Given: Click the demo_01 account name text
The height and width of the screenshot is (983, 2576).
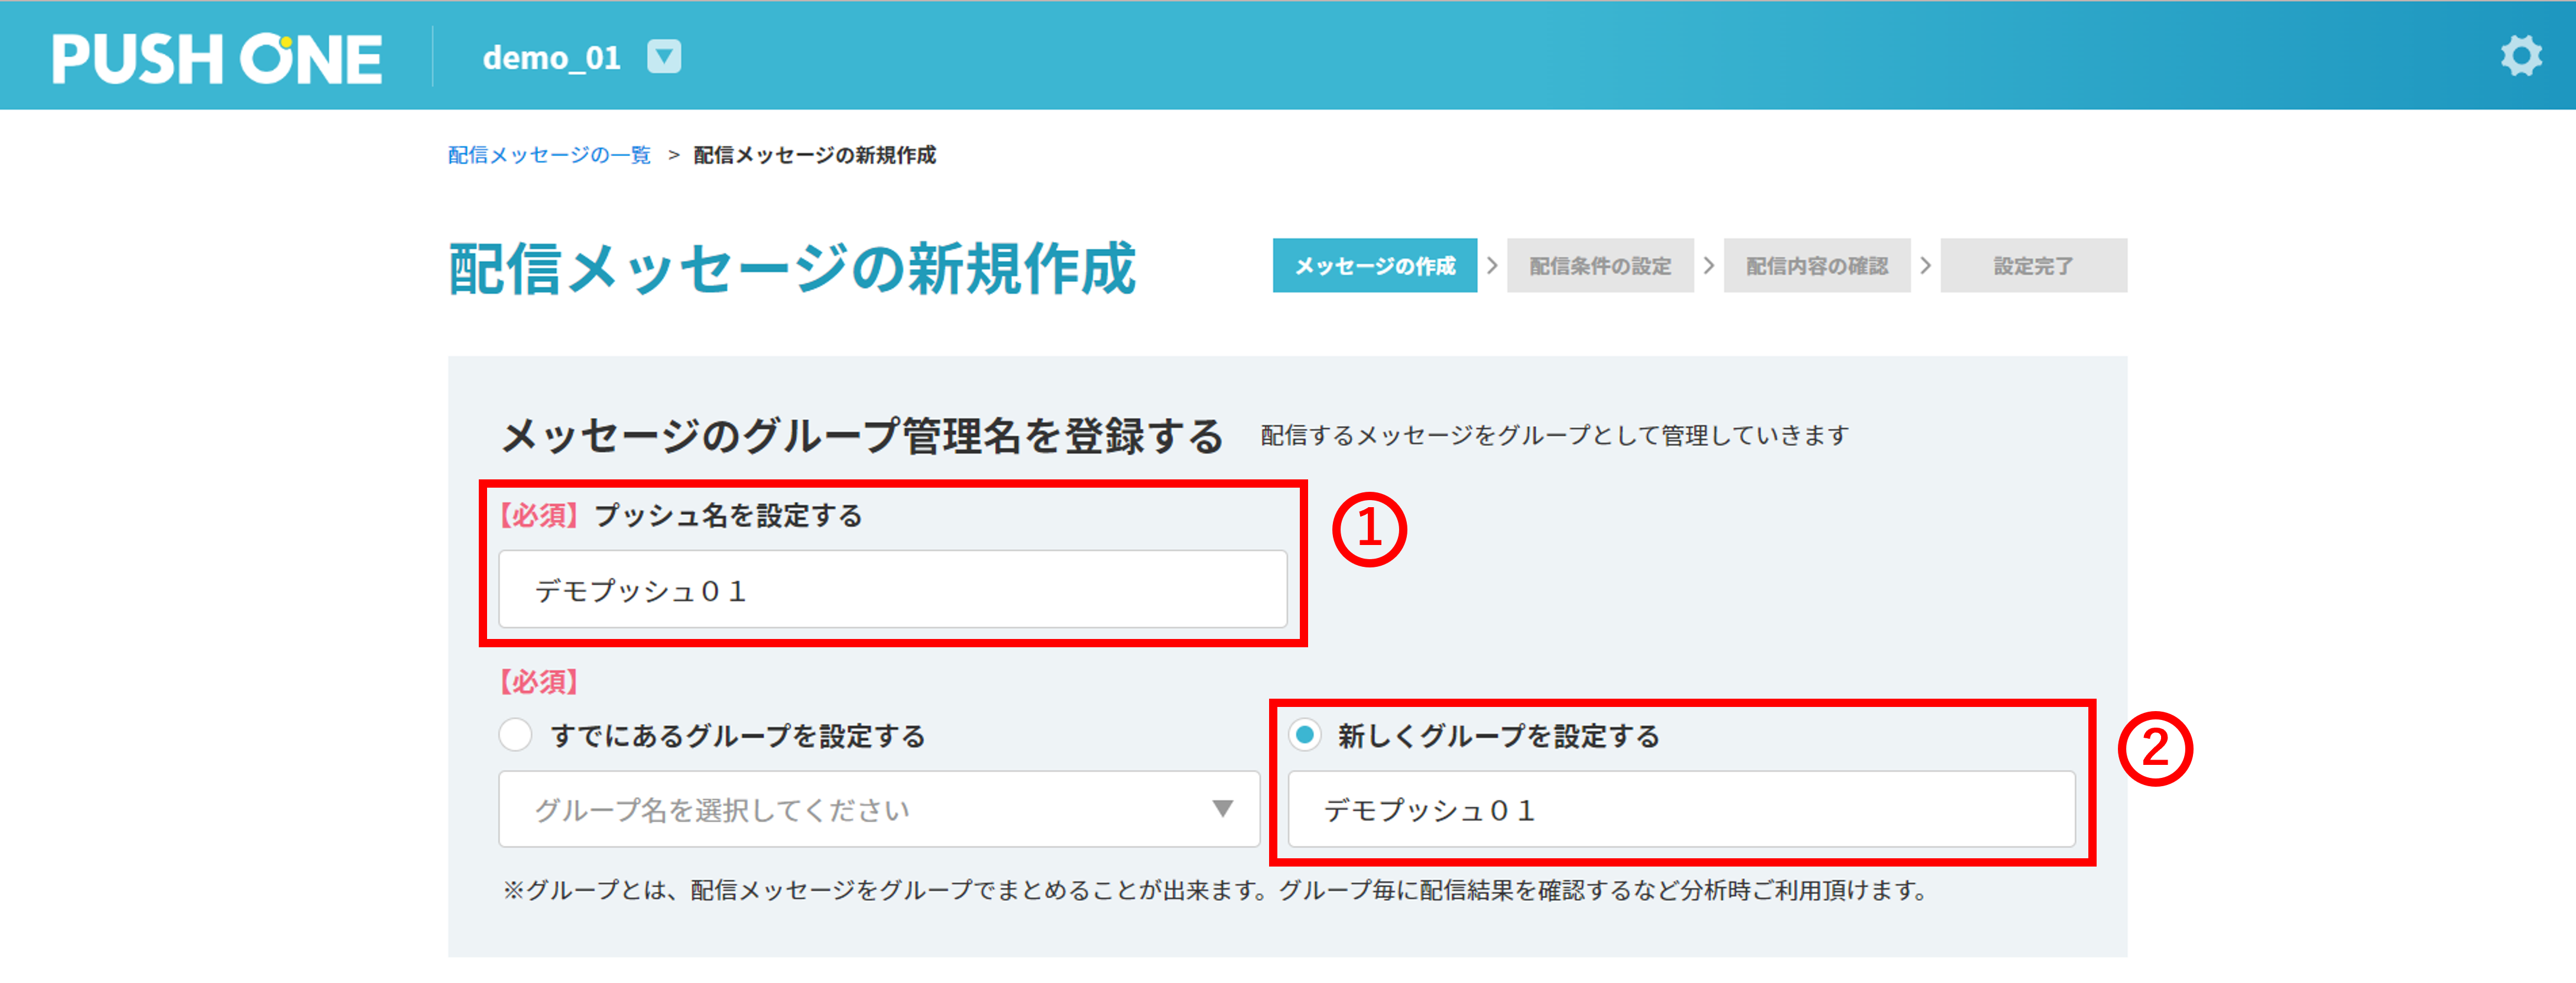Looking at the screenshot, I should [x=551, y=58].
